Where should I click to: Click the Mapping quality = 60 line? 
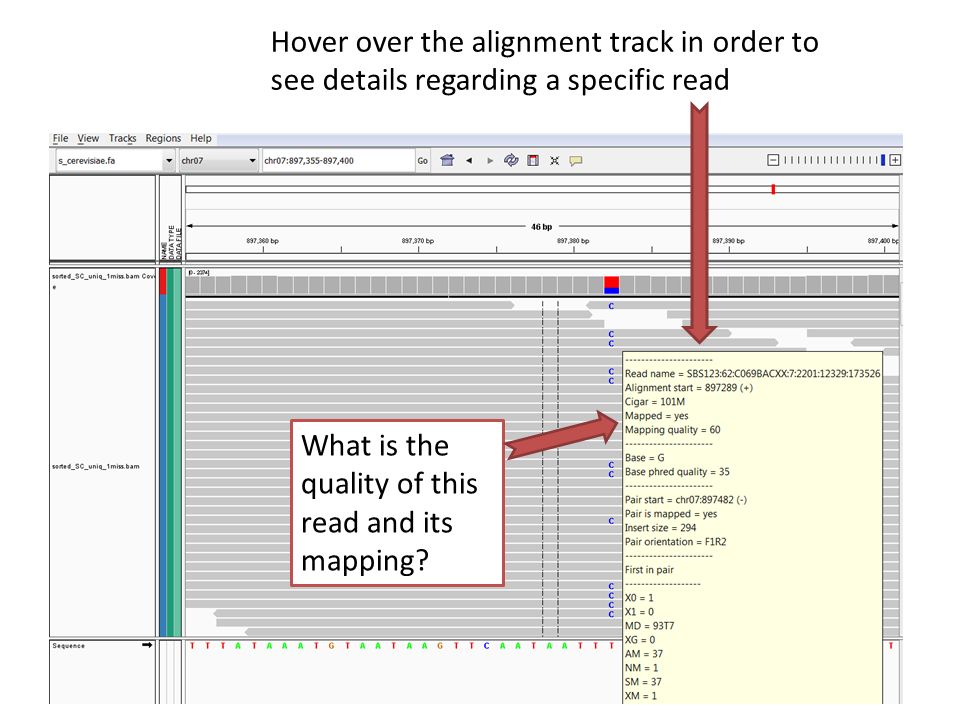(673, 430)
